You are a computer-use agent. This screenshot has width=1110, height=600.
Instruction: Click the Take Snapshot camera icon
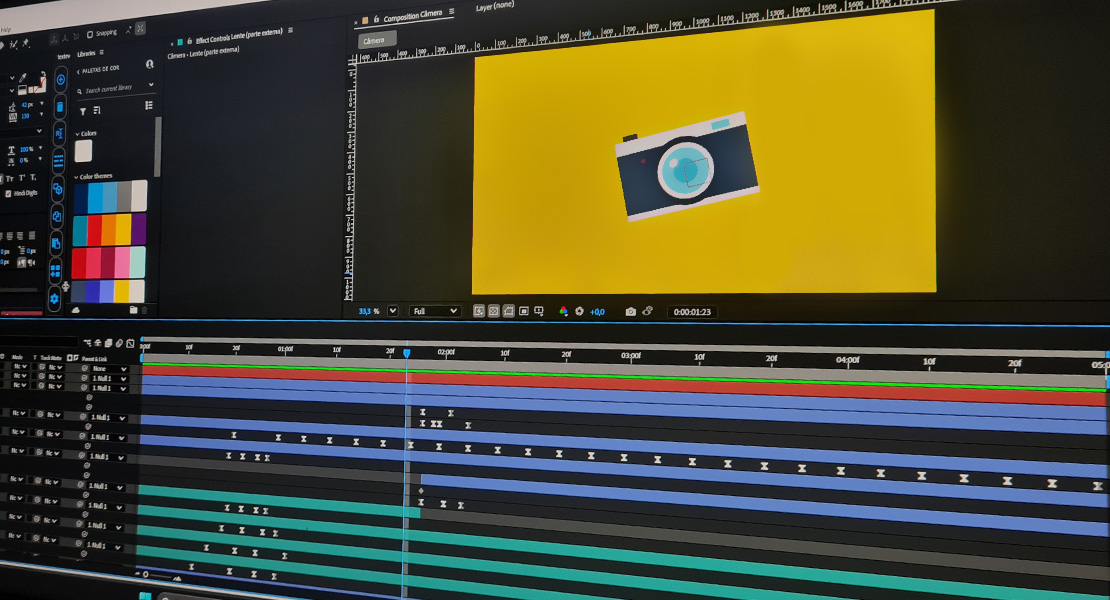click(630, 312)
